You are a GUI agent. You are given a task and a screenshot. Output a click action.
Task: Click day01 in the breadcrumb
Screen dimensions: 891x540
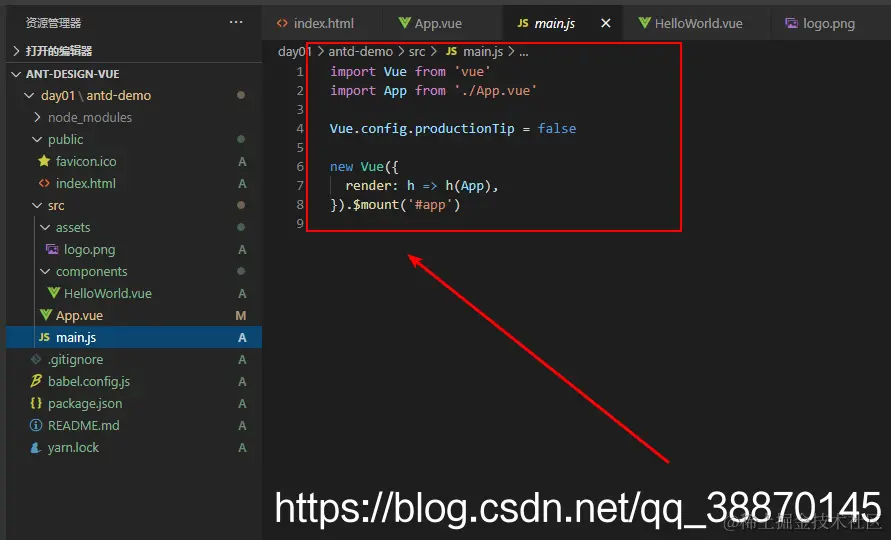[294, 51]
